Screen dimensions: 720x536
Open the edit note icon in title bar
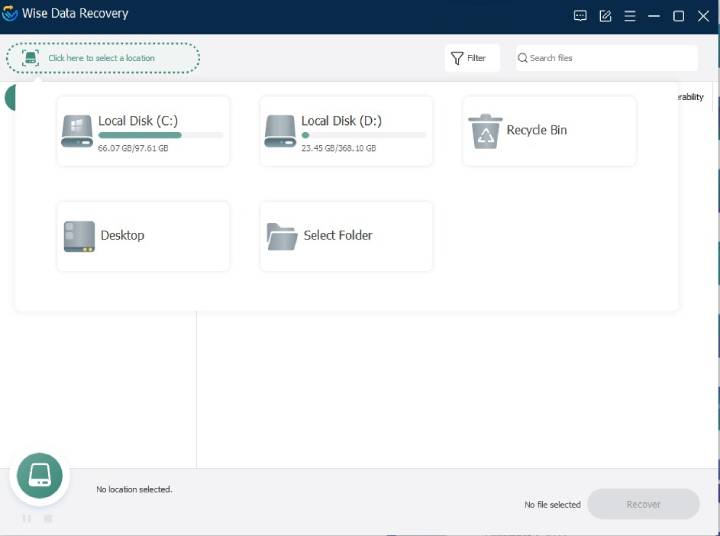click(605, 16)
